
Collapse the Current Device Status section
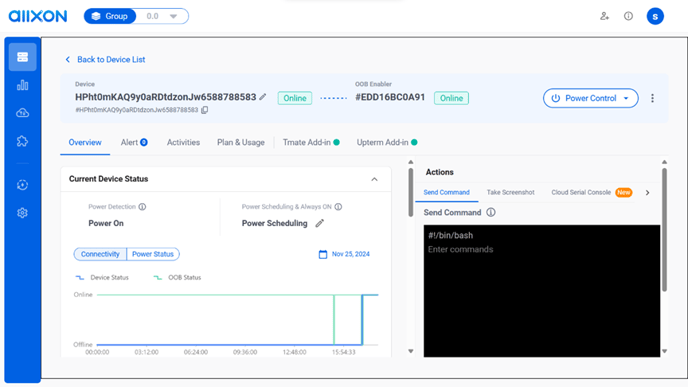tap(374, 179)
